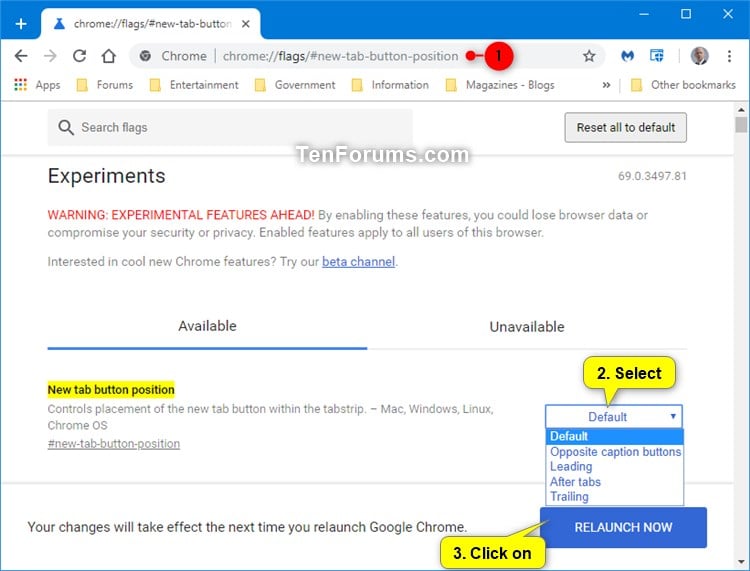Click the RELAUNCH NOW button

coord(623,527)
